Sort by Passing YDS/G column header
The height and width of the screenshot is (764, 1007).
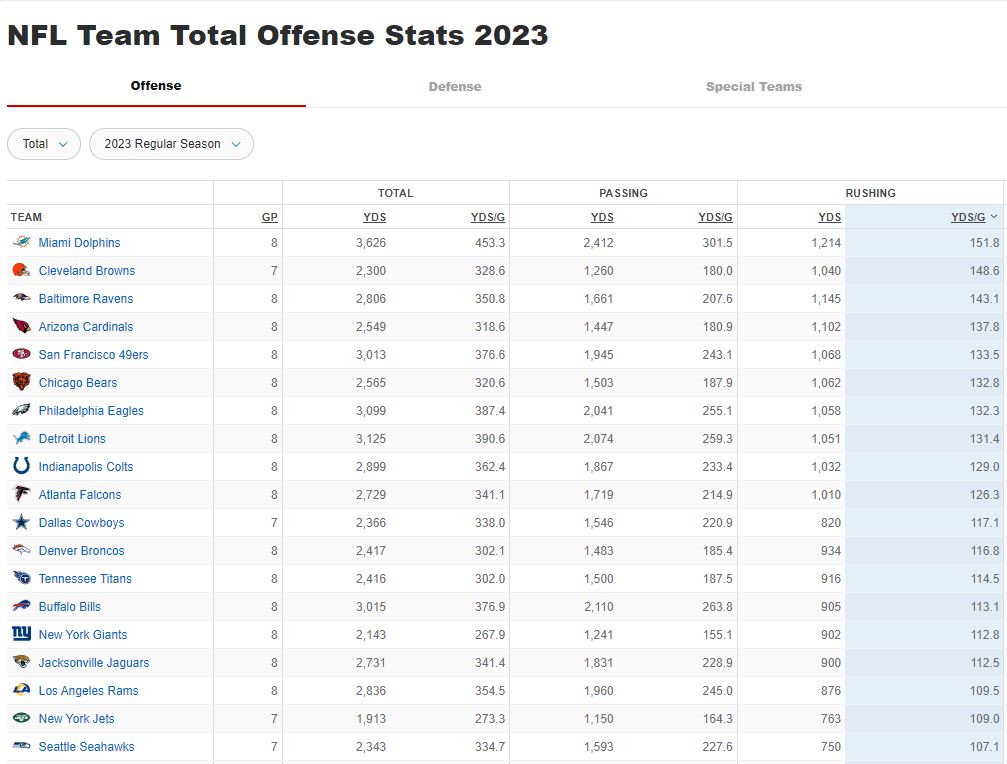point(715,217)
